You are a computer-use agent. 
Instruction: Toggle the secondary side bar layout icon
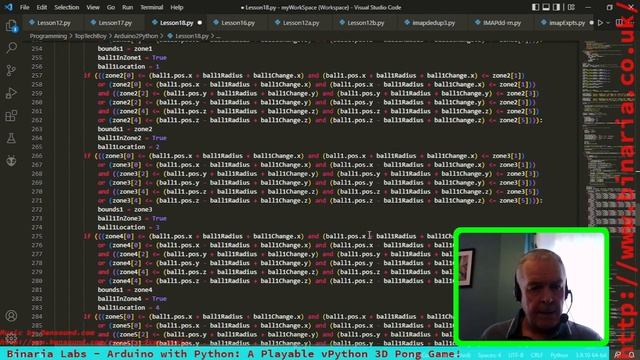point(556,7)
